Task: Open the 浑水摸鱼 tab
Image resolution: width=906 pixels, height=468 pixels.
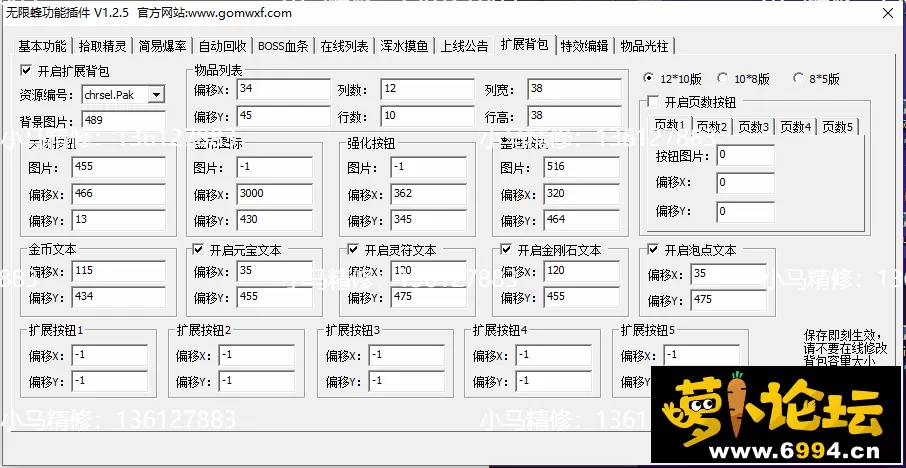Action: pos(405,46)
